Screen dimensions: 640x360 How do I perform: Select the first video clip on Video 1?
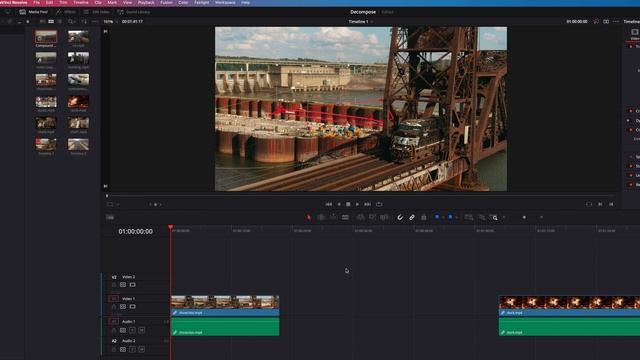click(225, 306)
